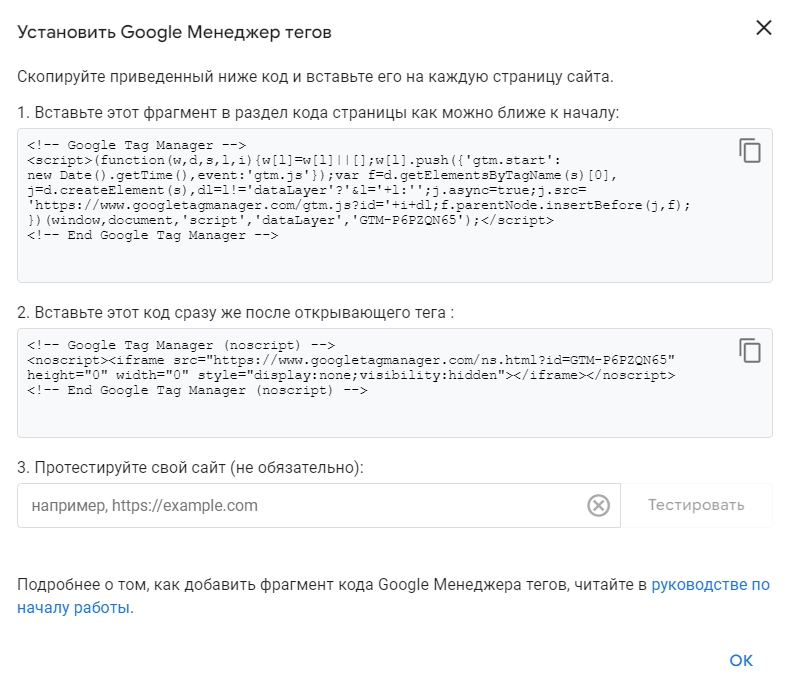The width and height of the screenshot is (790, 686).
Task: Click the Скопируйте приведенный ниже код instruction
Action: coord(315,77)
